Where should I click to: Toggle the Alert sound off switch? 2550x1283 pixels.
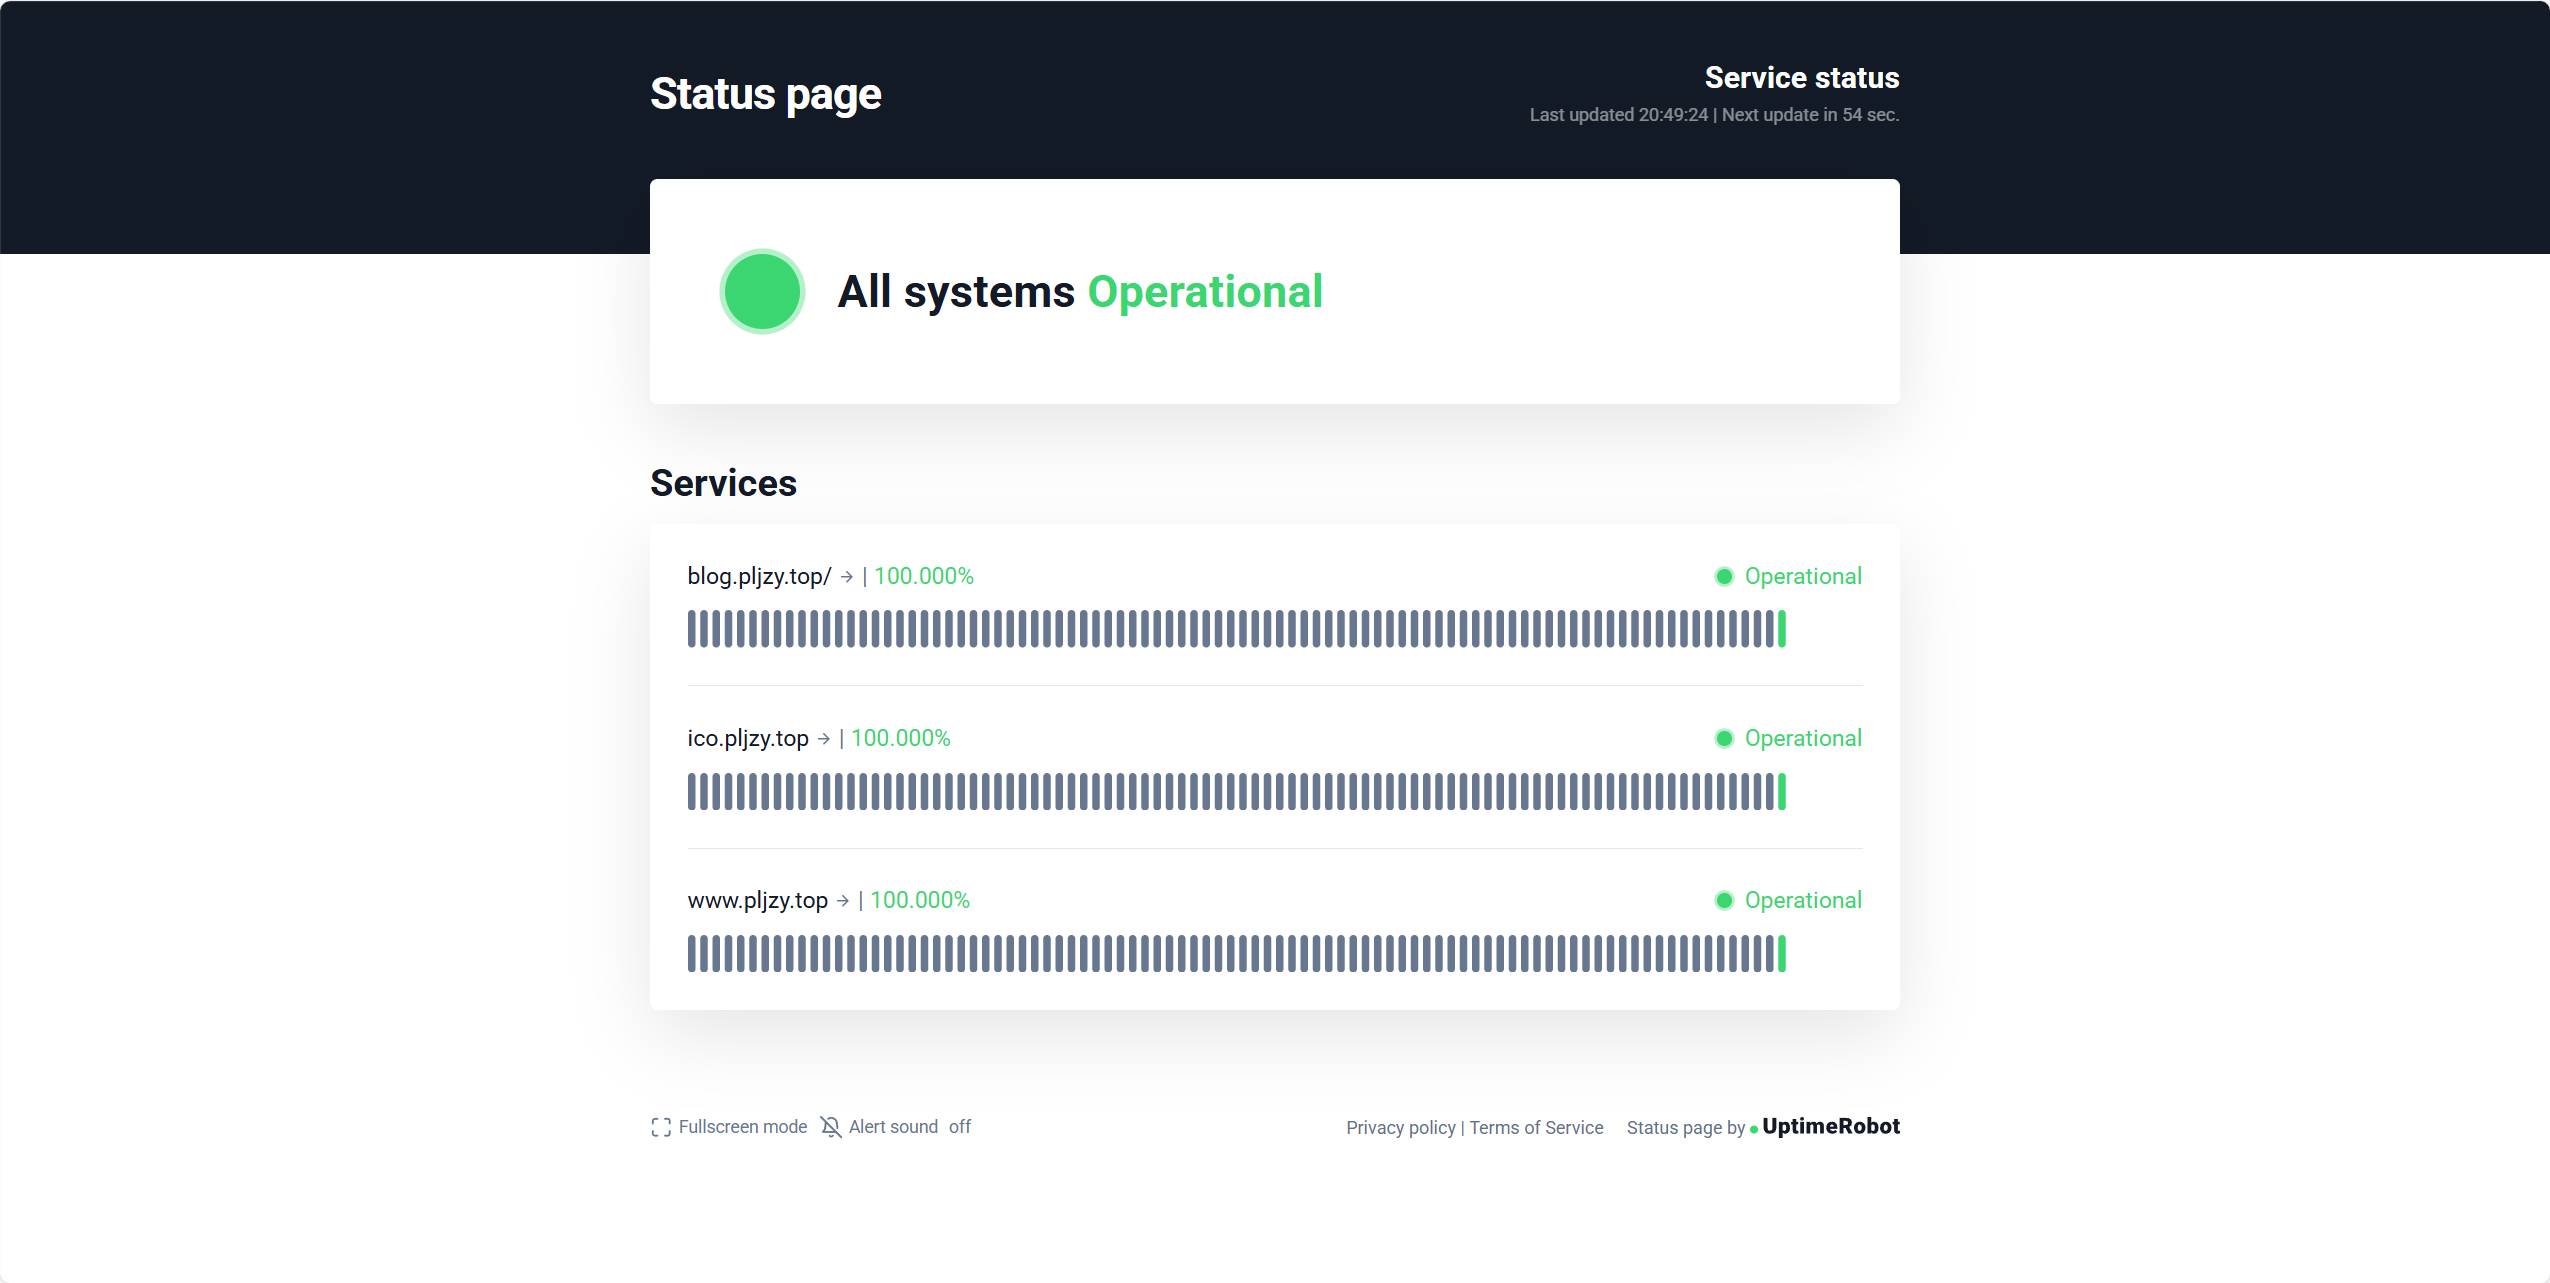tap(959, 1127)
